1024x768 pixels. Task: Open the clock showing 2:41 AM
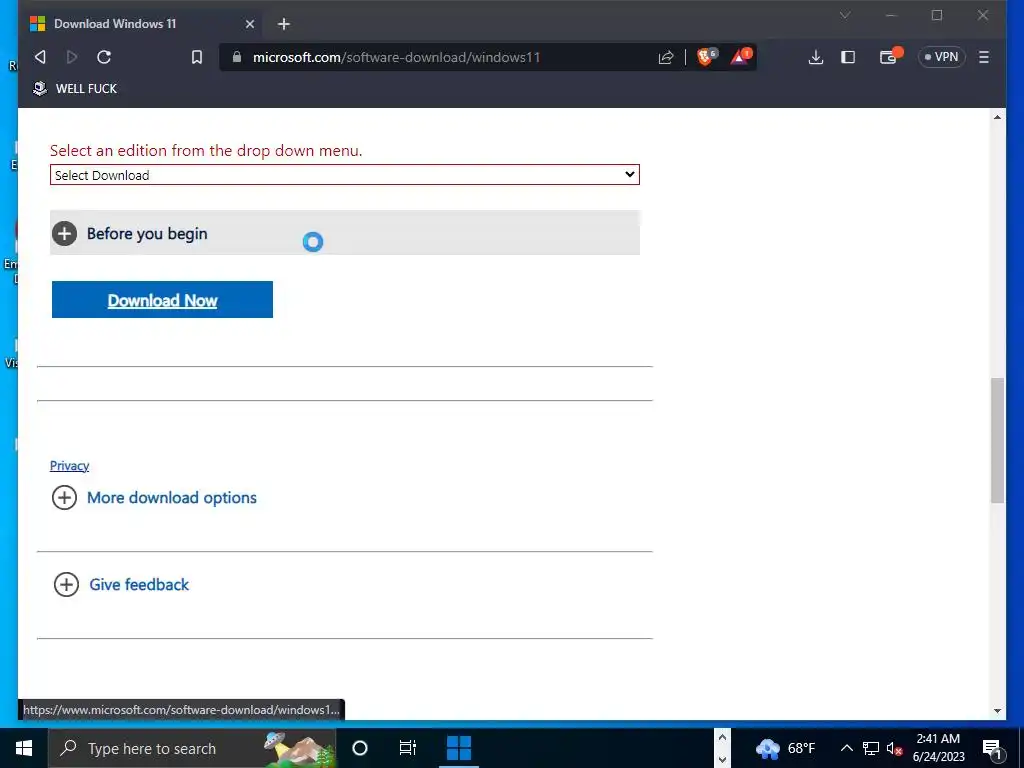(x=938, y=748)
